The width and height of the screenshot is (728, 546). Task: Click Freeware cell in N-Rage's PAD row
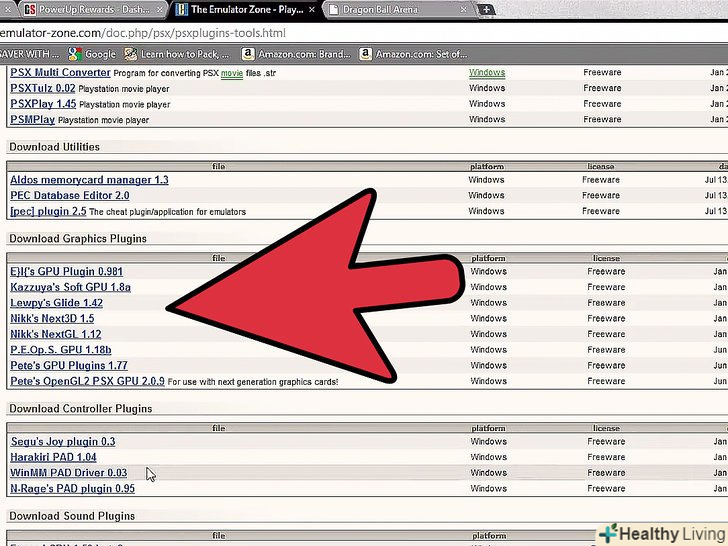(x=606, y=488)
